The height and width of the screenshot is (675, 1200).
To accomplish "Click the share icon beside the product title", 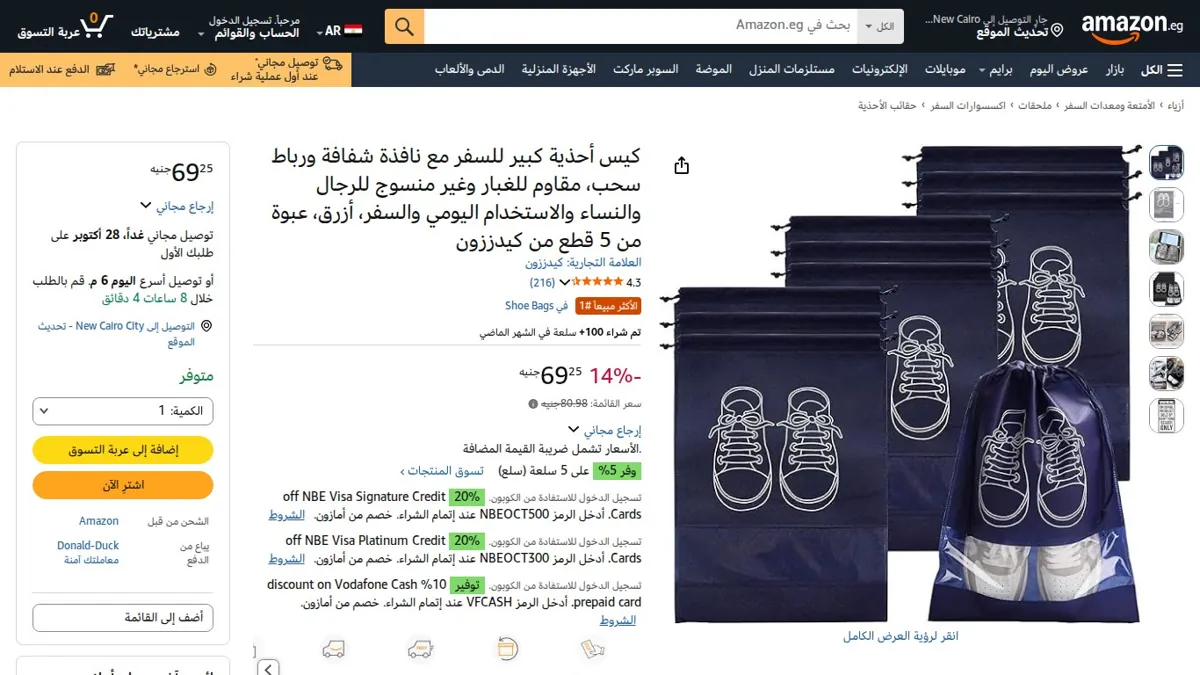I will pyautogui.click(x=682, y=165).
